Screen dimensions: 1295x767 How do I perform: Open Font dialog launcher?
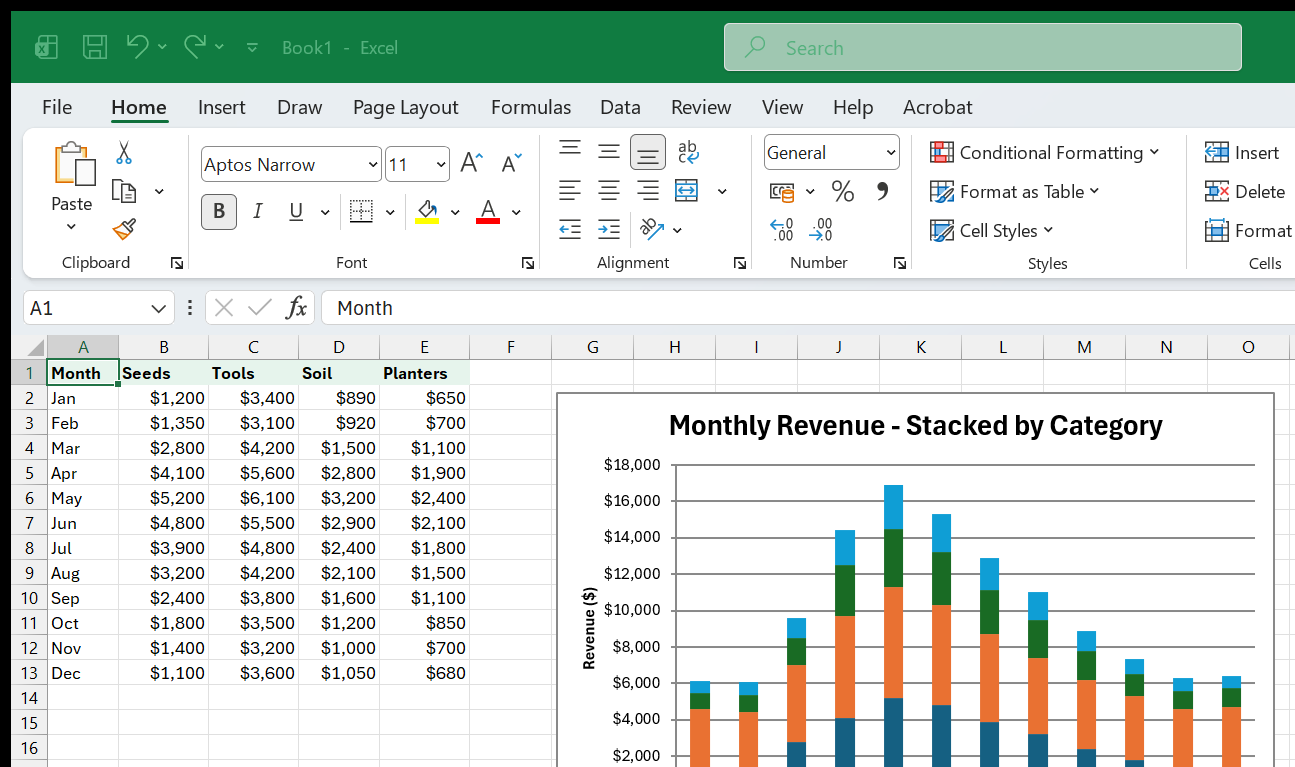pos(527,263)
